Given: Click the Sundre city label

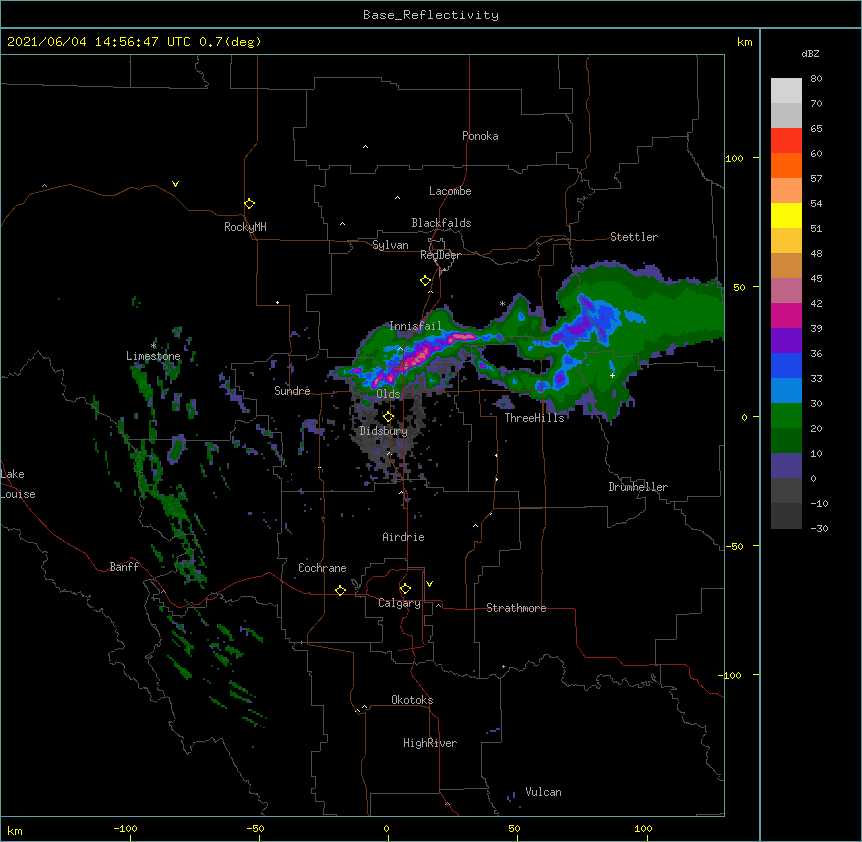Looking at the screenshot, I should tap(292, 391).
